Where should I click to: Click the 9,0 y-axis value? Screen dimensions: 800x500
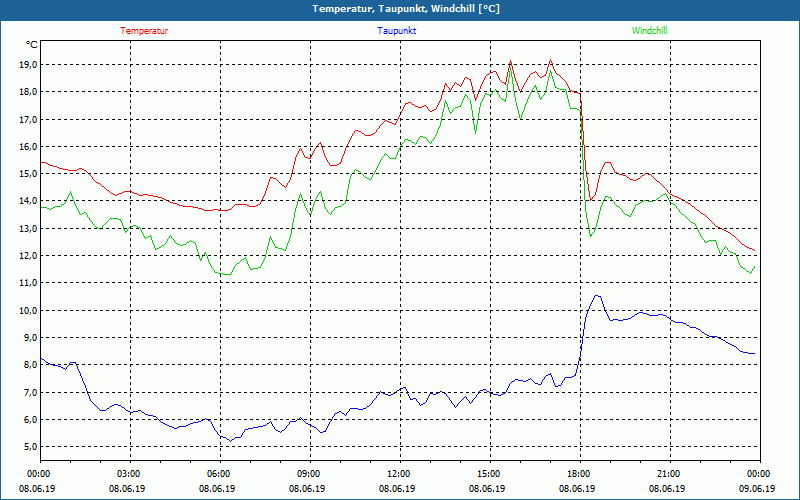pyautogui.click(x=31, y=337)
